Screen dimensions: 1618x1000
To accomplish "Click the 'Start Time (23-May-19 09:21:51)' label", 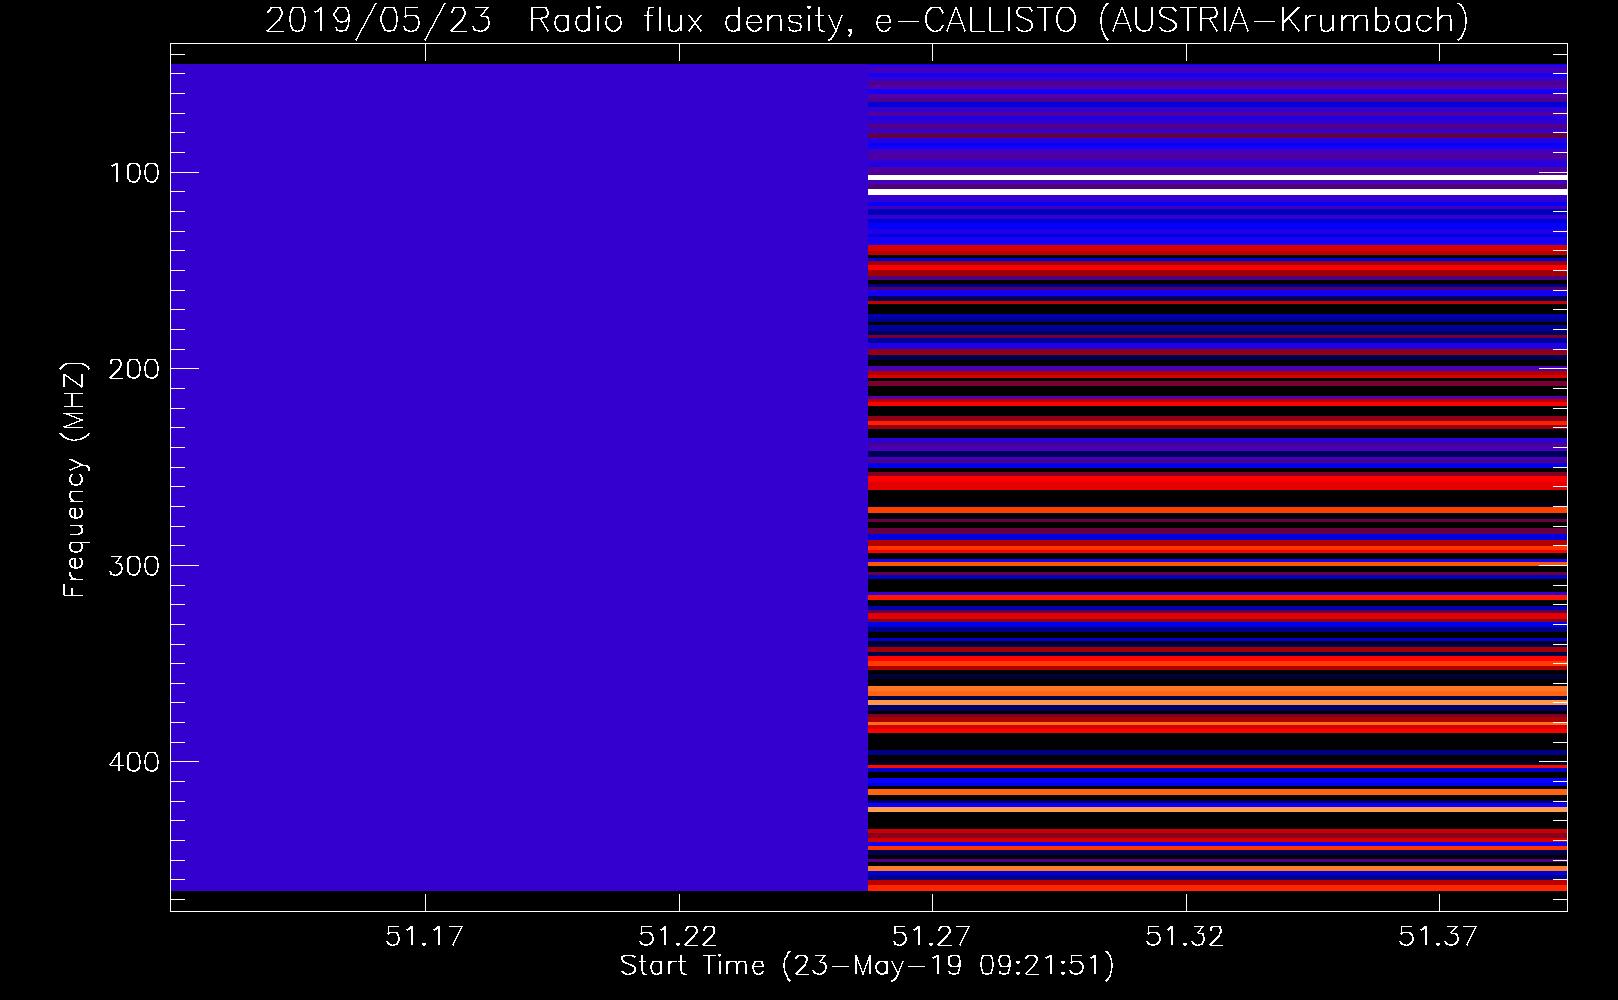I will pyautogui.click(x=867, y=966).
